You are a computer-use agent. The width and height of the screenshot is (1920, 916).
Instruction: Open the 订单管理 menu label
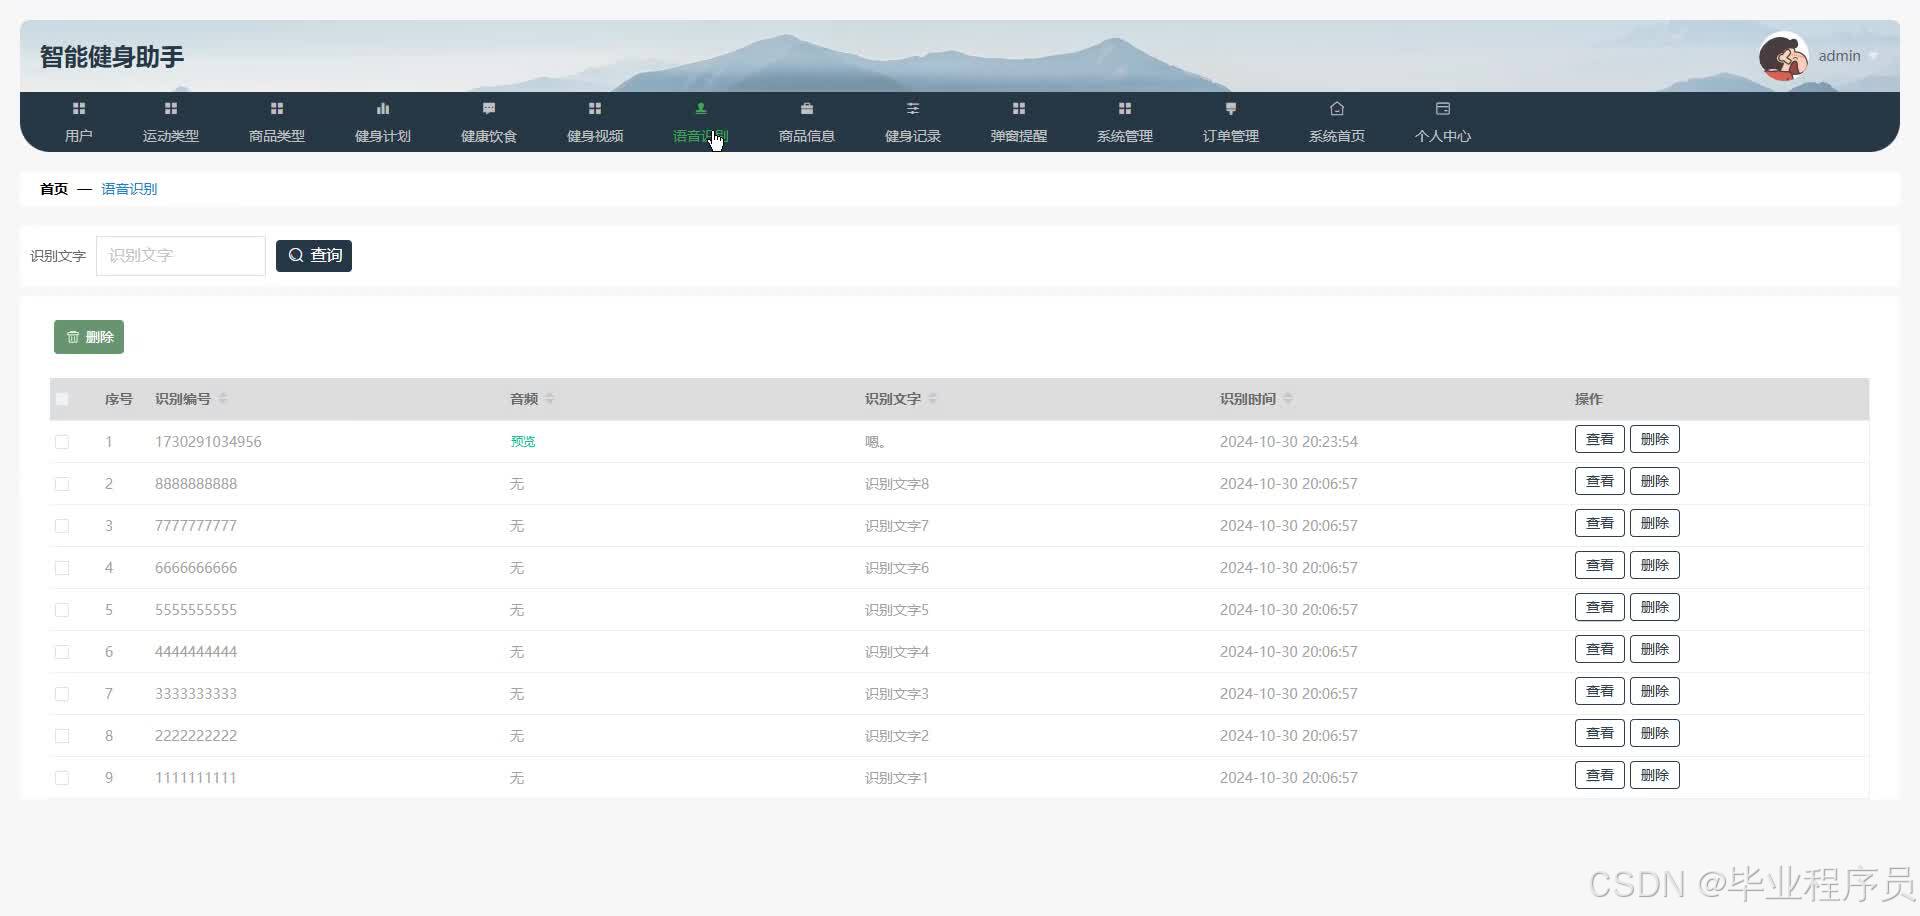[1231, 136]
